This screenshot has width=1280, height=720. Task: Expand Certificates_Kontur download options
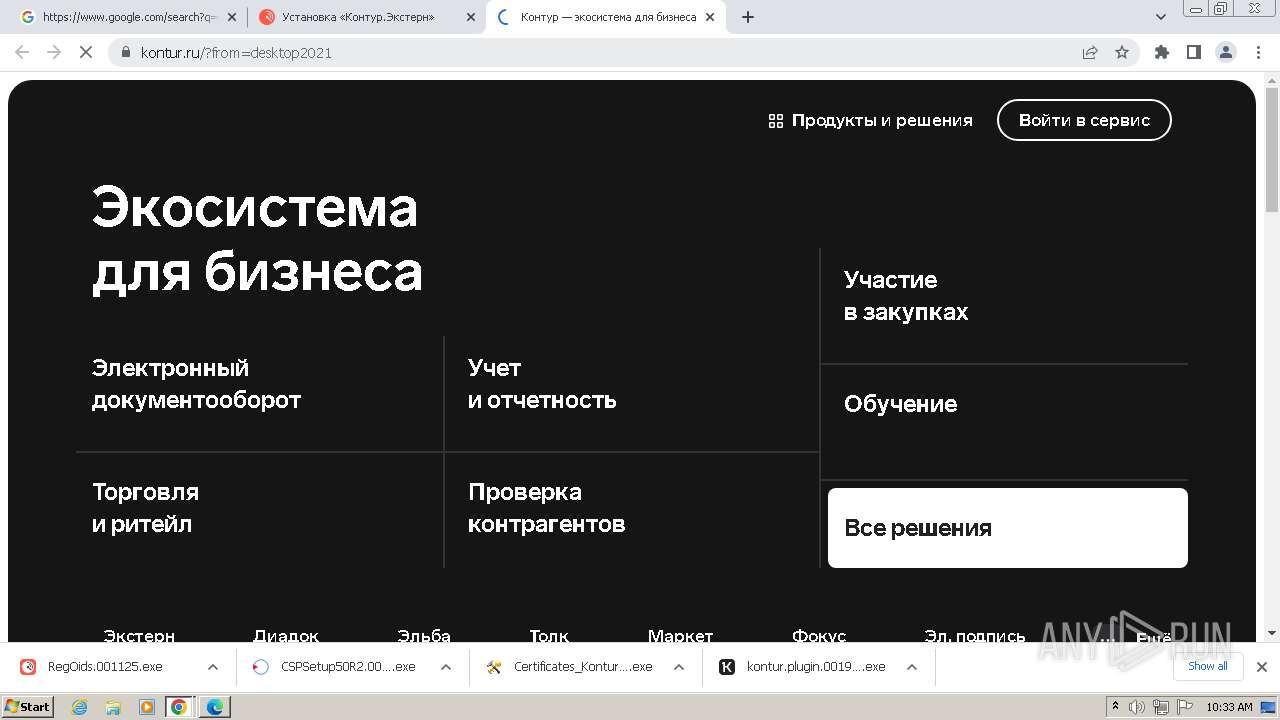679,667
